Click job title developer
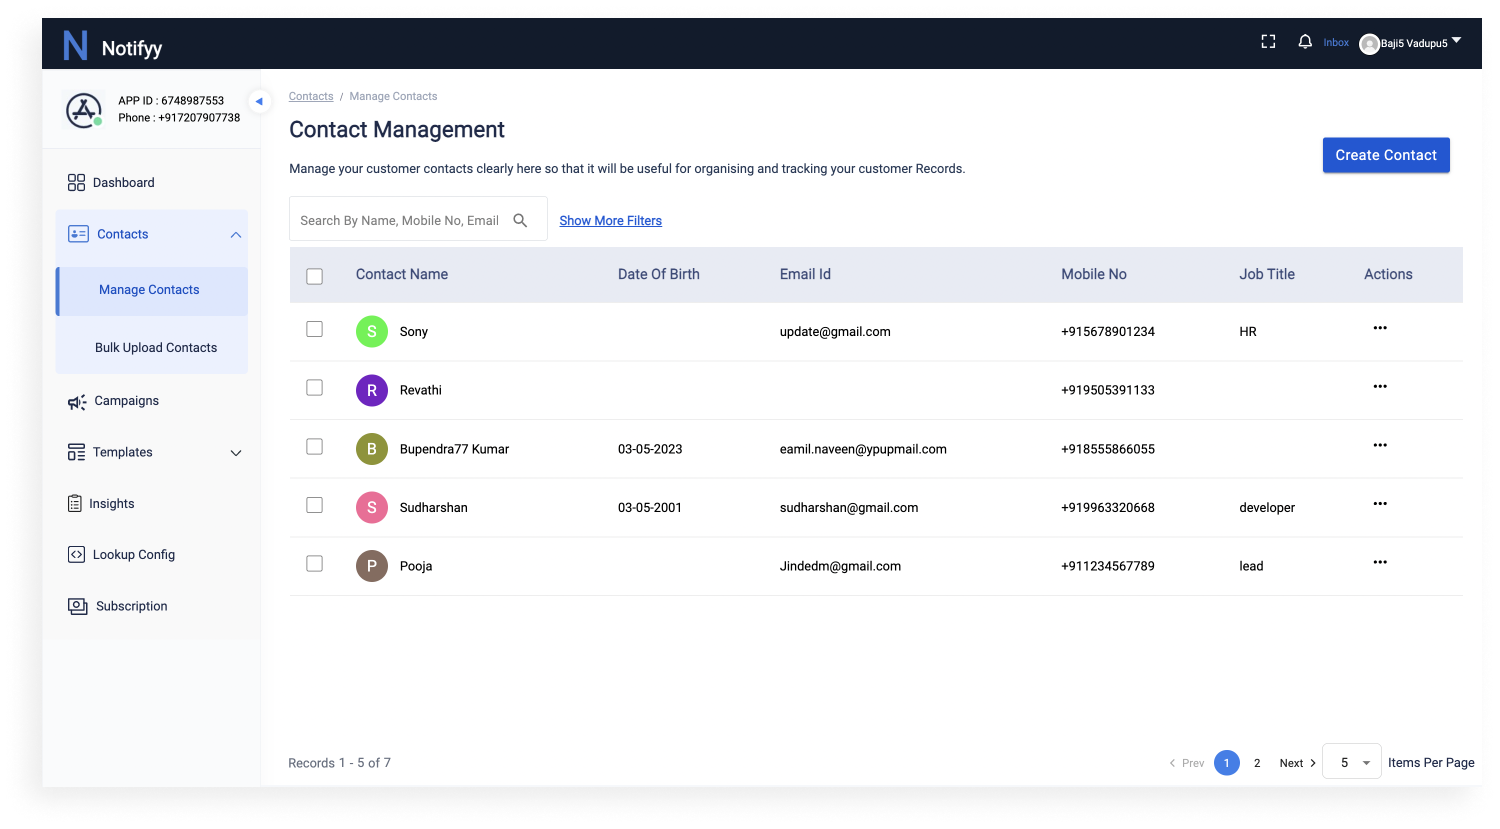 (1267, 508)
